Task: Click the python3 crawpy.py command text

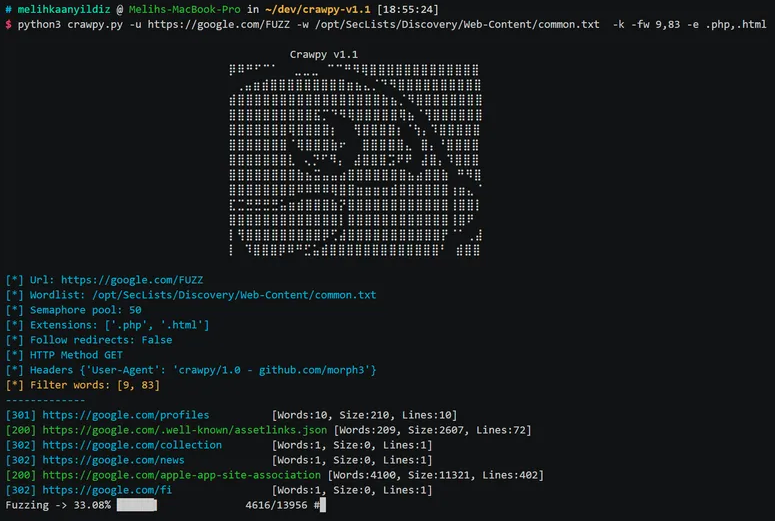Action: [70, 24]
